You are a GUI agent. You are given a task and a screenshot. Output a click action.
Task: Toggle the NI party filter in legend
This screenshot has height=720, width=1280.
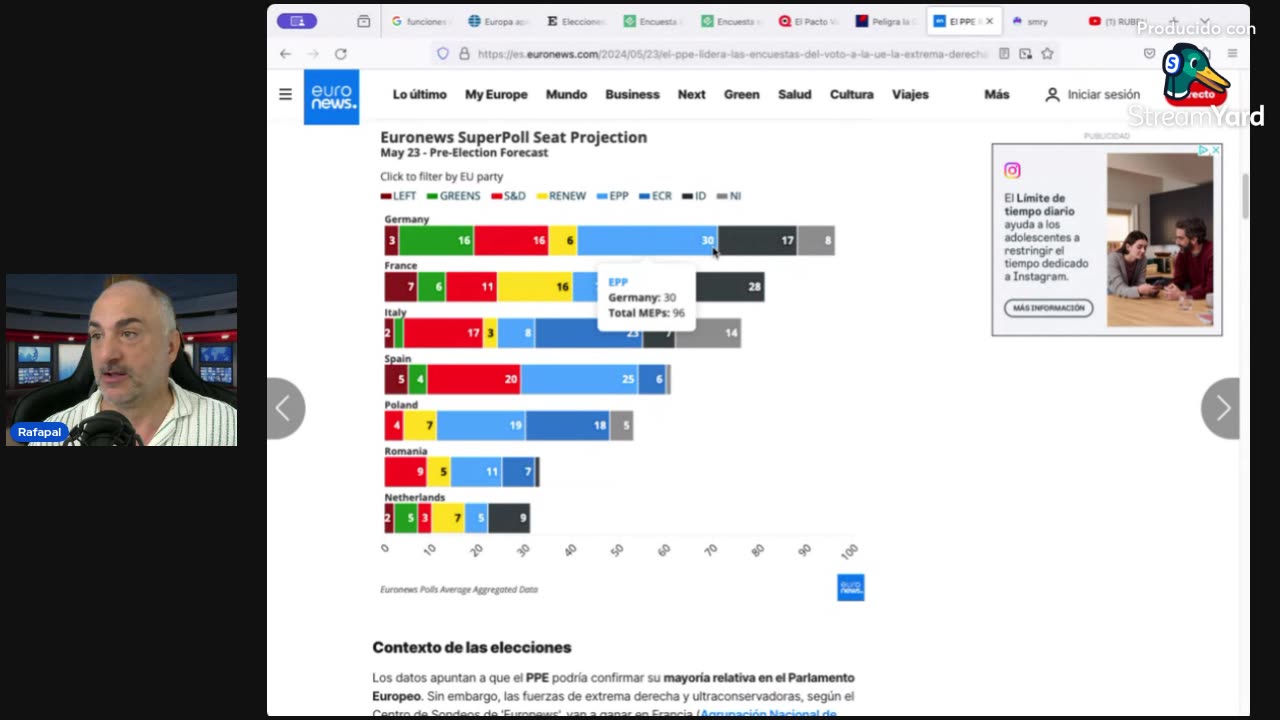(x=729, y=196)
